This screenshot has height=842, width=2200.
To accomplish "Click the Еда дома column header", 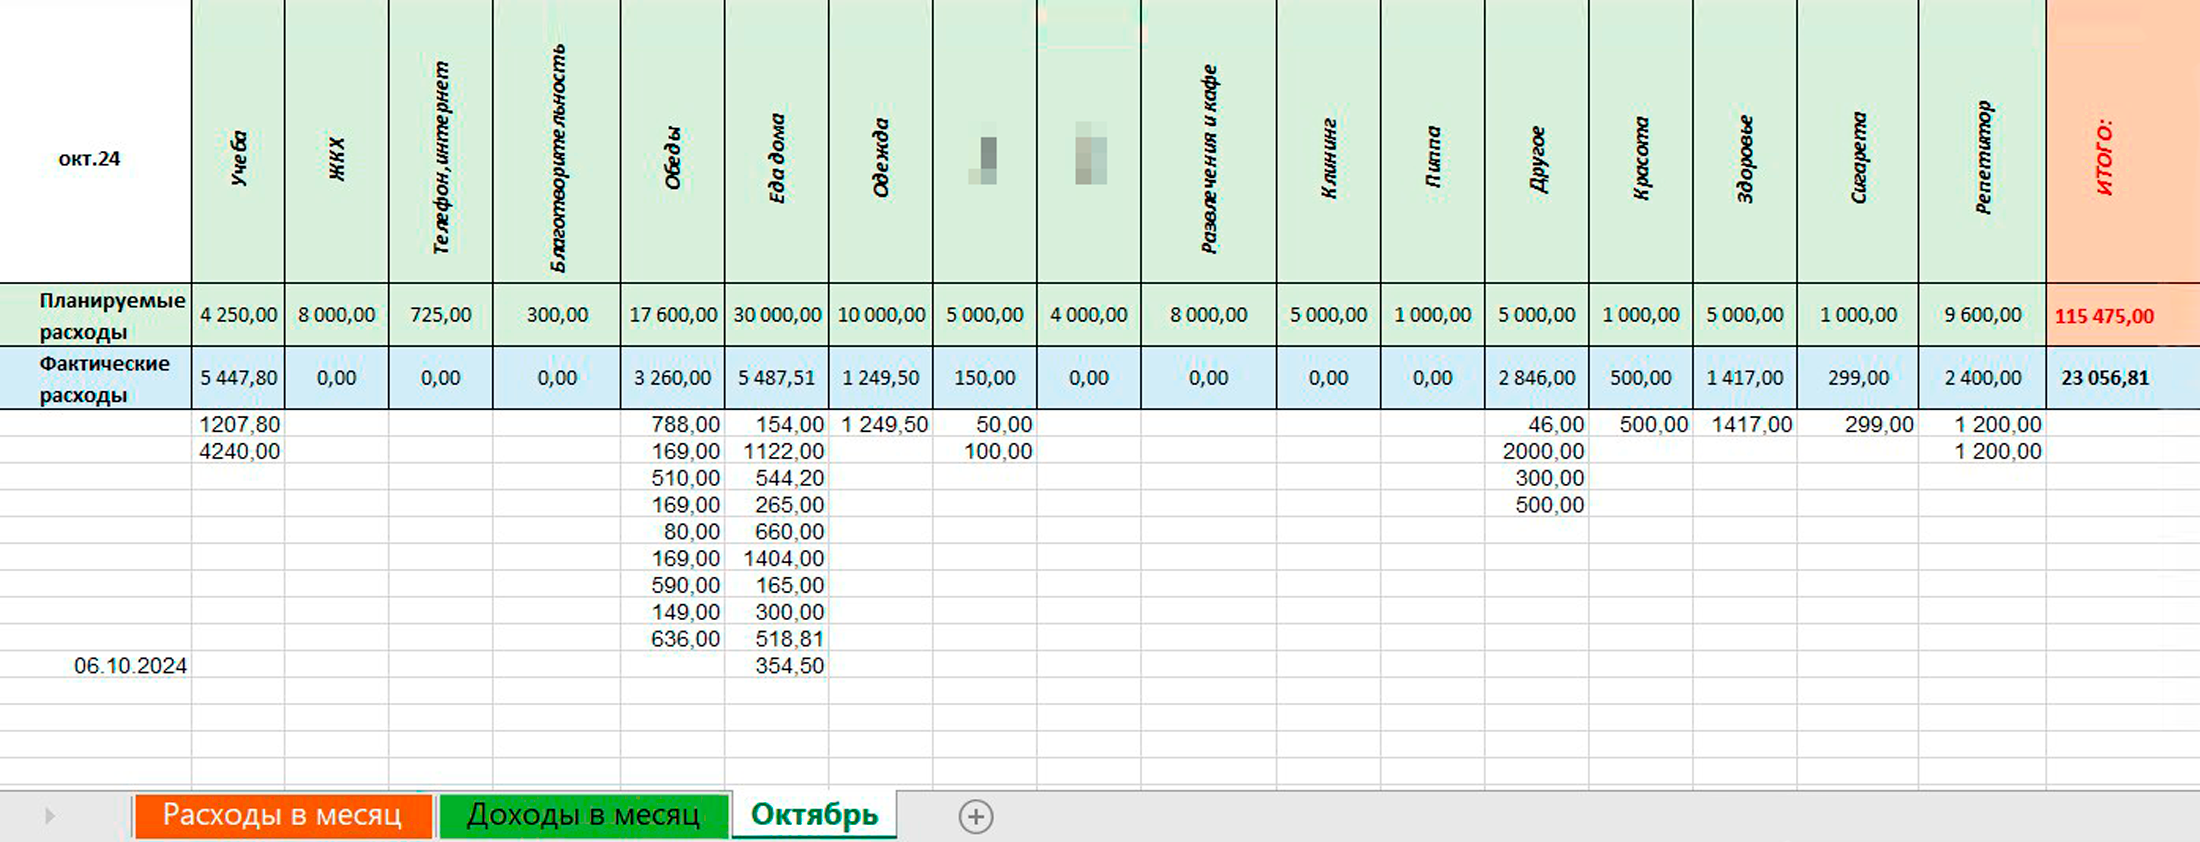I will pos(776,141).
